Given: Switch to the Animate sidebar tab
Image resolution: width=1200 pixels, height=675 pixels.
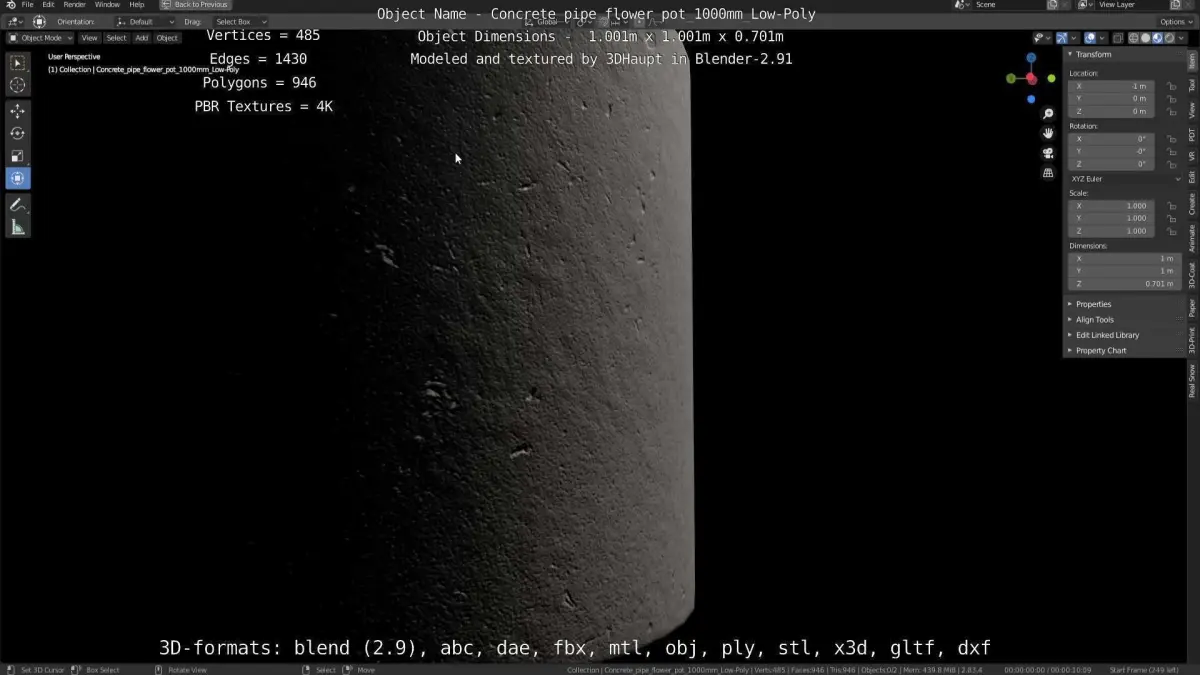Looking at the screenshot, I should pos(1192,238).
